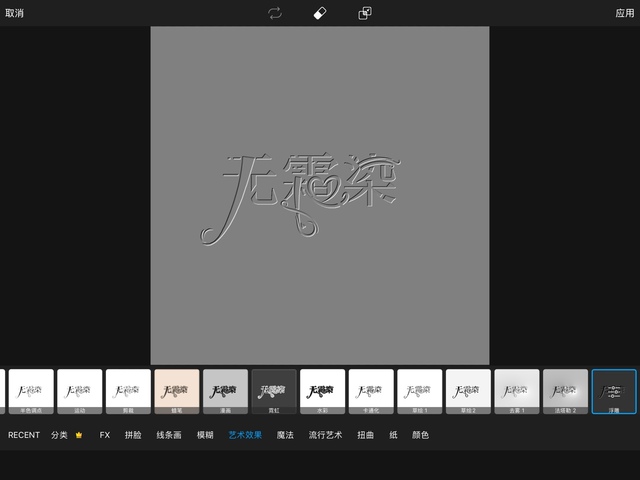Choose the 草绘 1 sketch thumbnail
Viewport: 640px width, 480px height.
point(420,391)
